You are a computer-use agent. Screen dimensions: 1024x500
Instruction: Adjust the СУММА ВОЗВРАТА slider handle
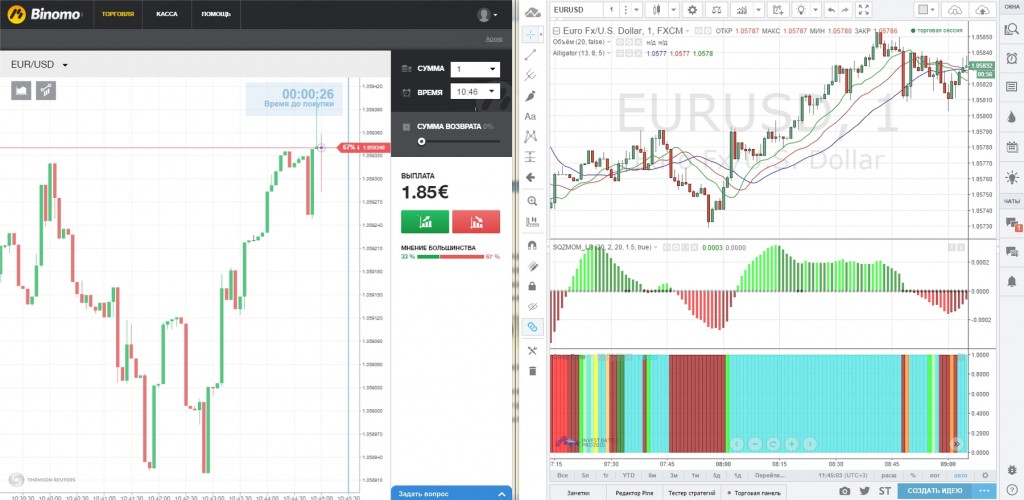[x=421, y=141]
